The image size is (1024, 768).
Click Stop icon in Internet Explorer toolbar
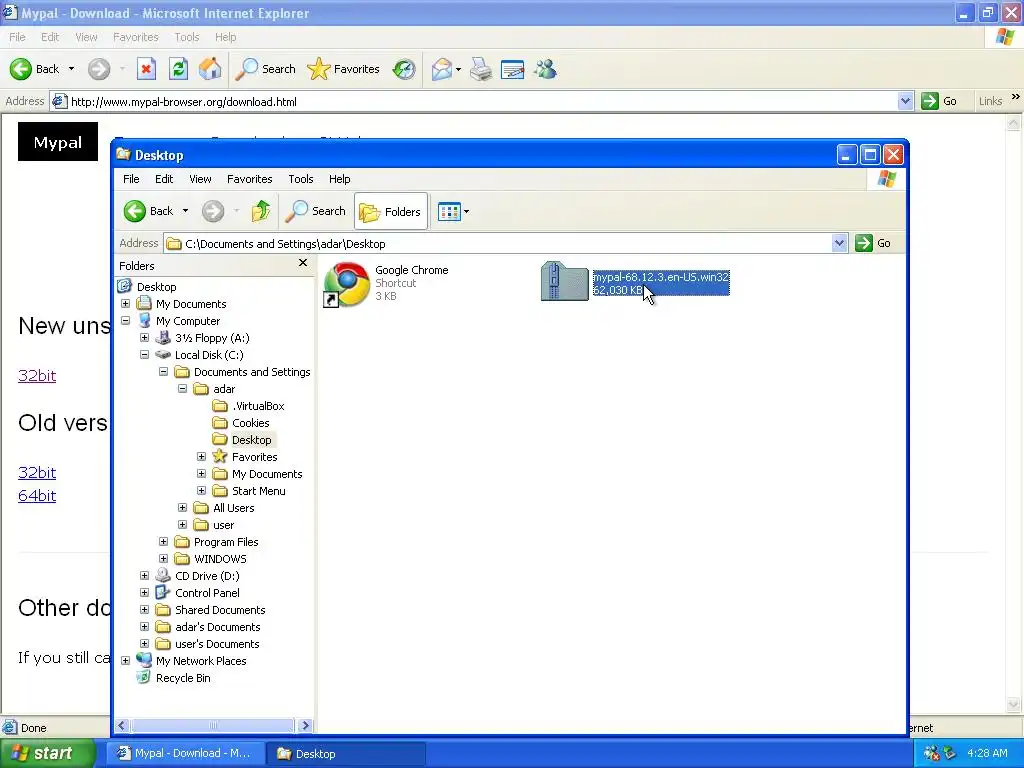(x=146, y=69)
